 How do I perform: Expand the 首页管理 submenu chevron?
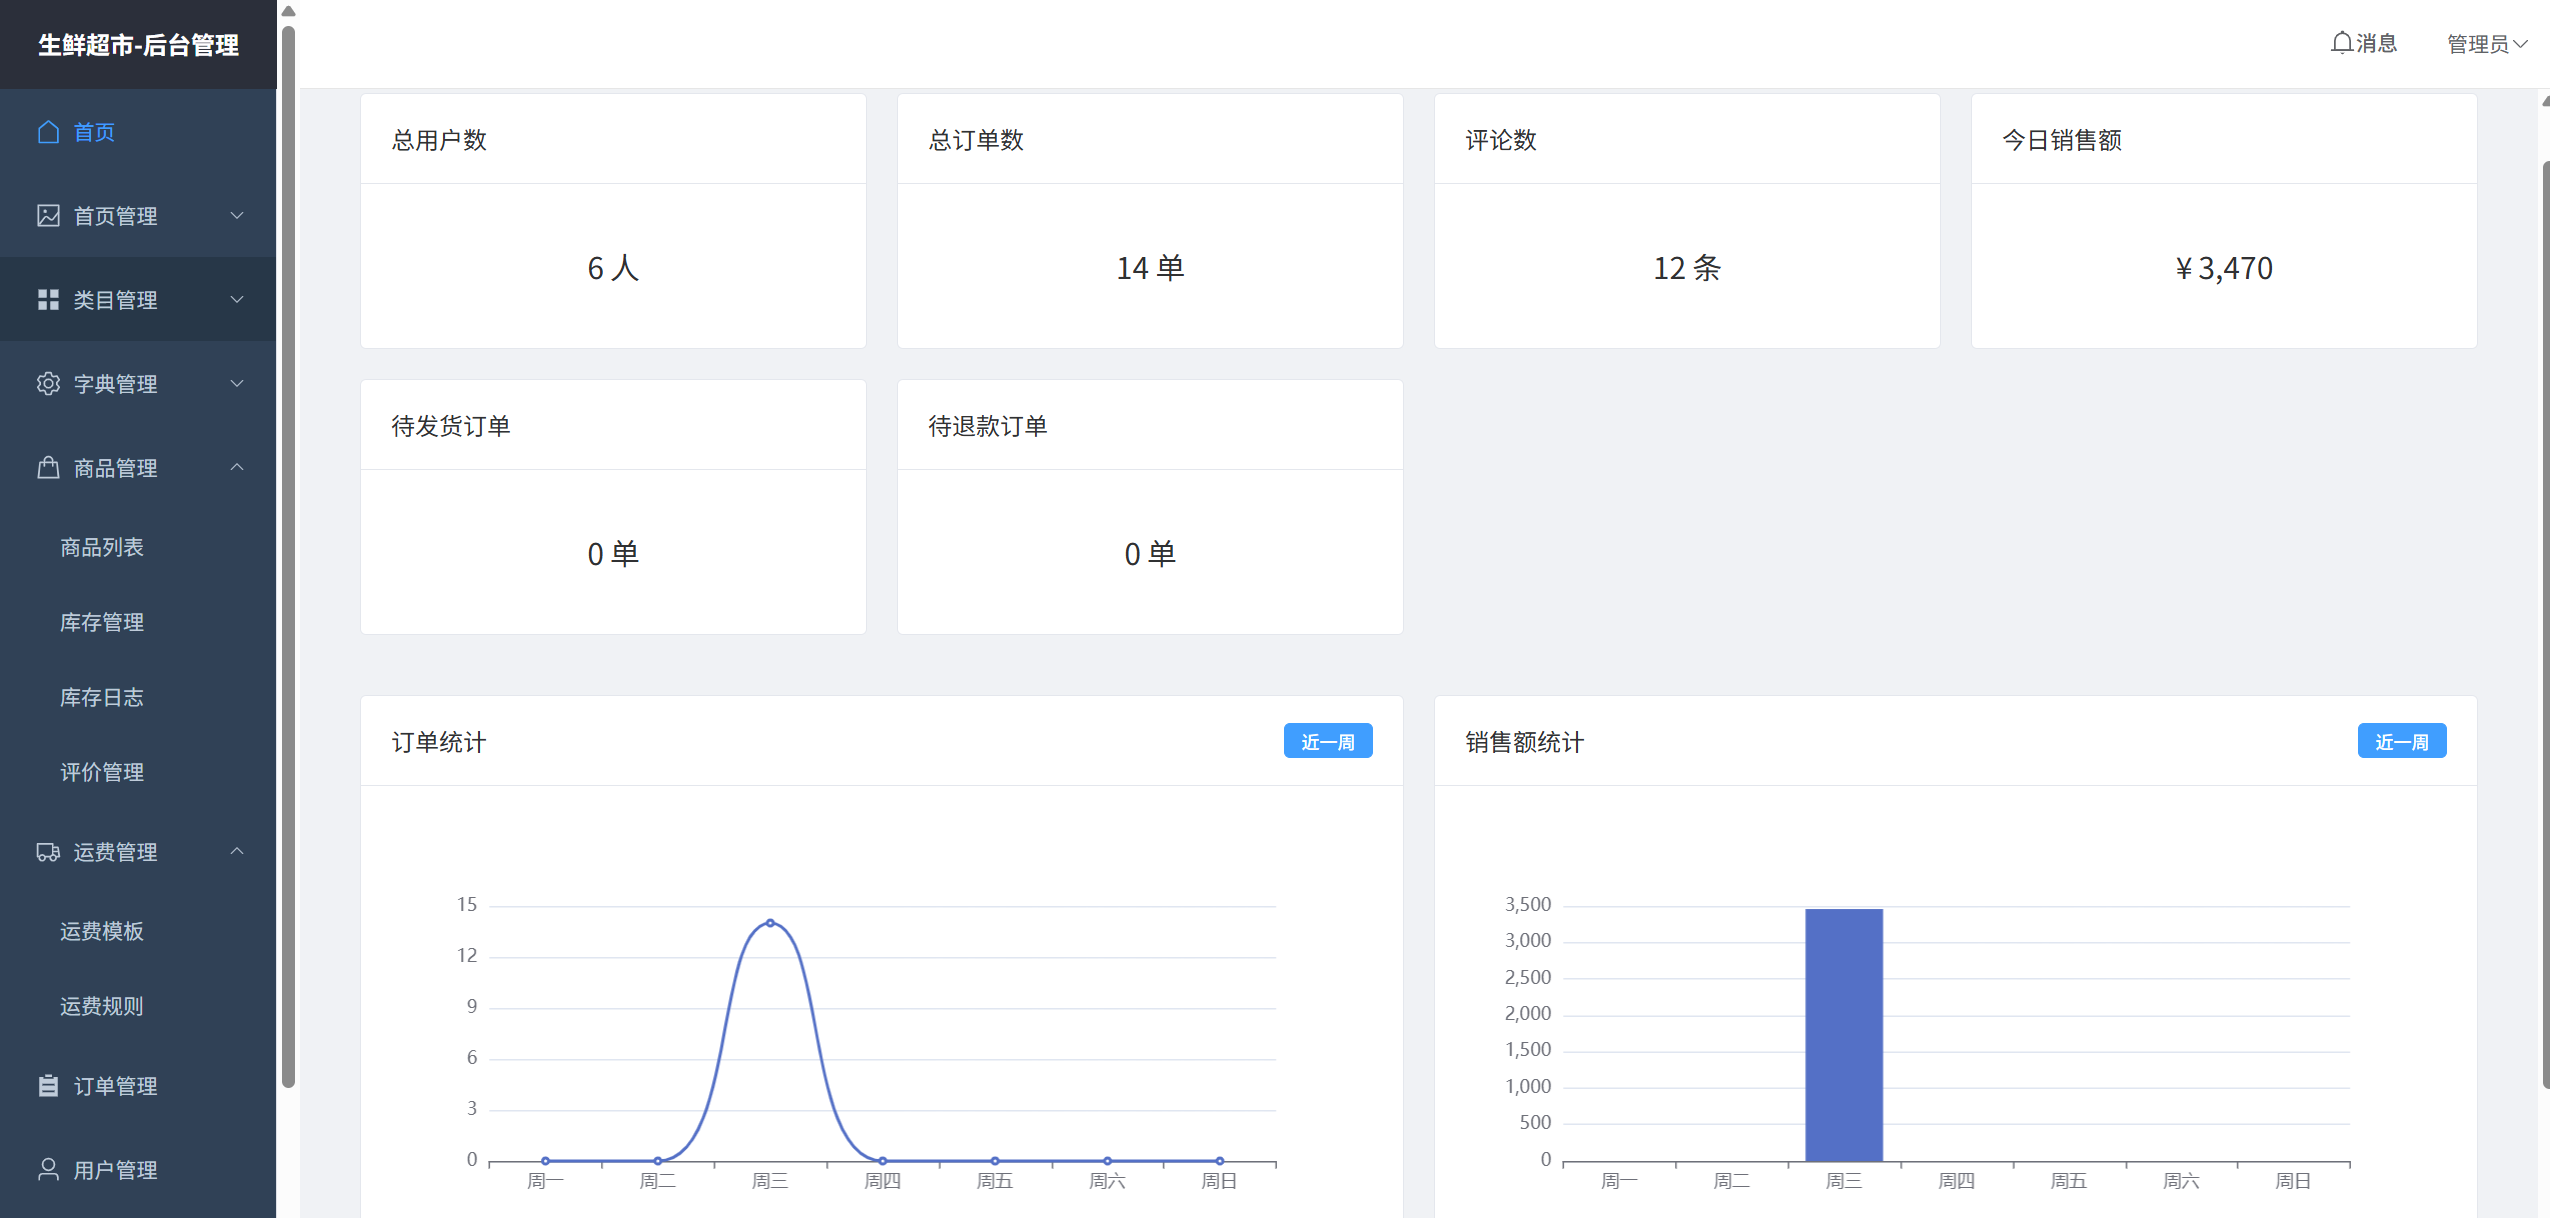[237, 216]
